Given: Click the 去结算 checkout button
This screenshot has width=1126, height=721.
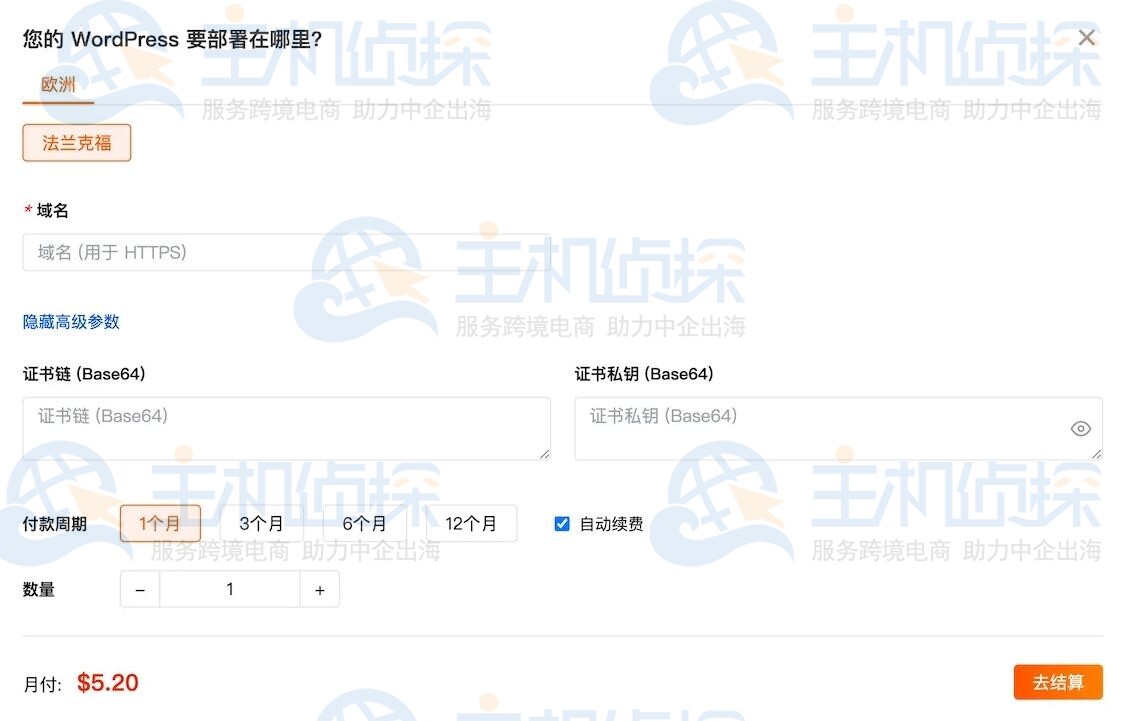Looking at the screenshot, I should point(1058,682).
